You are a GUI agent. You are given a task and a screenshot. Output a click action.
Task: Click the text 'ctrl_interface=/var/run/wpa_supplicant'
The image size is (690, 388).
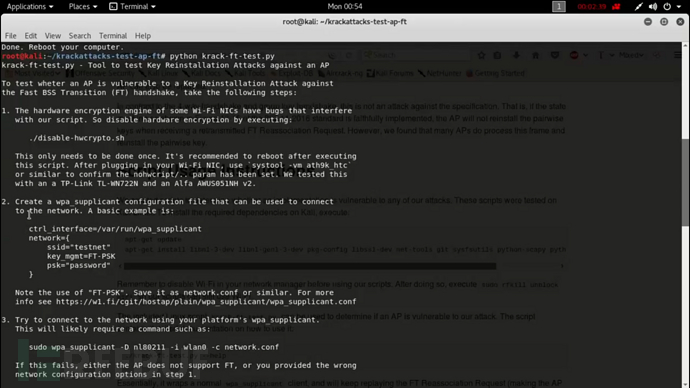[x=115, y=229]
